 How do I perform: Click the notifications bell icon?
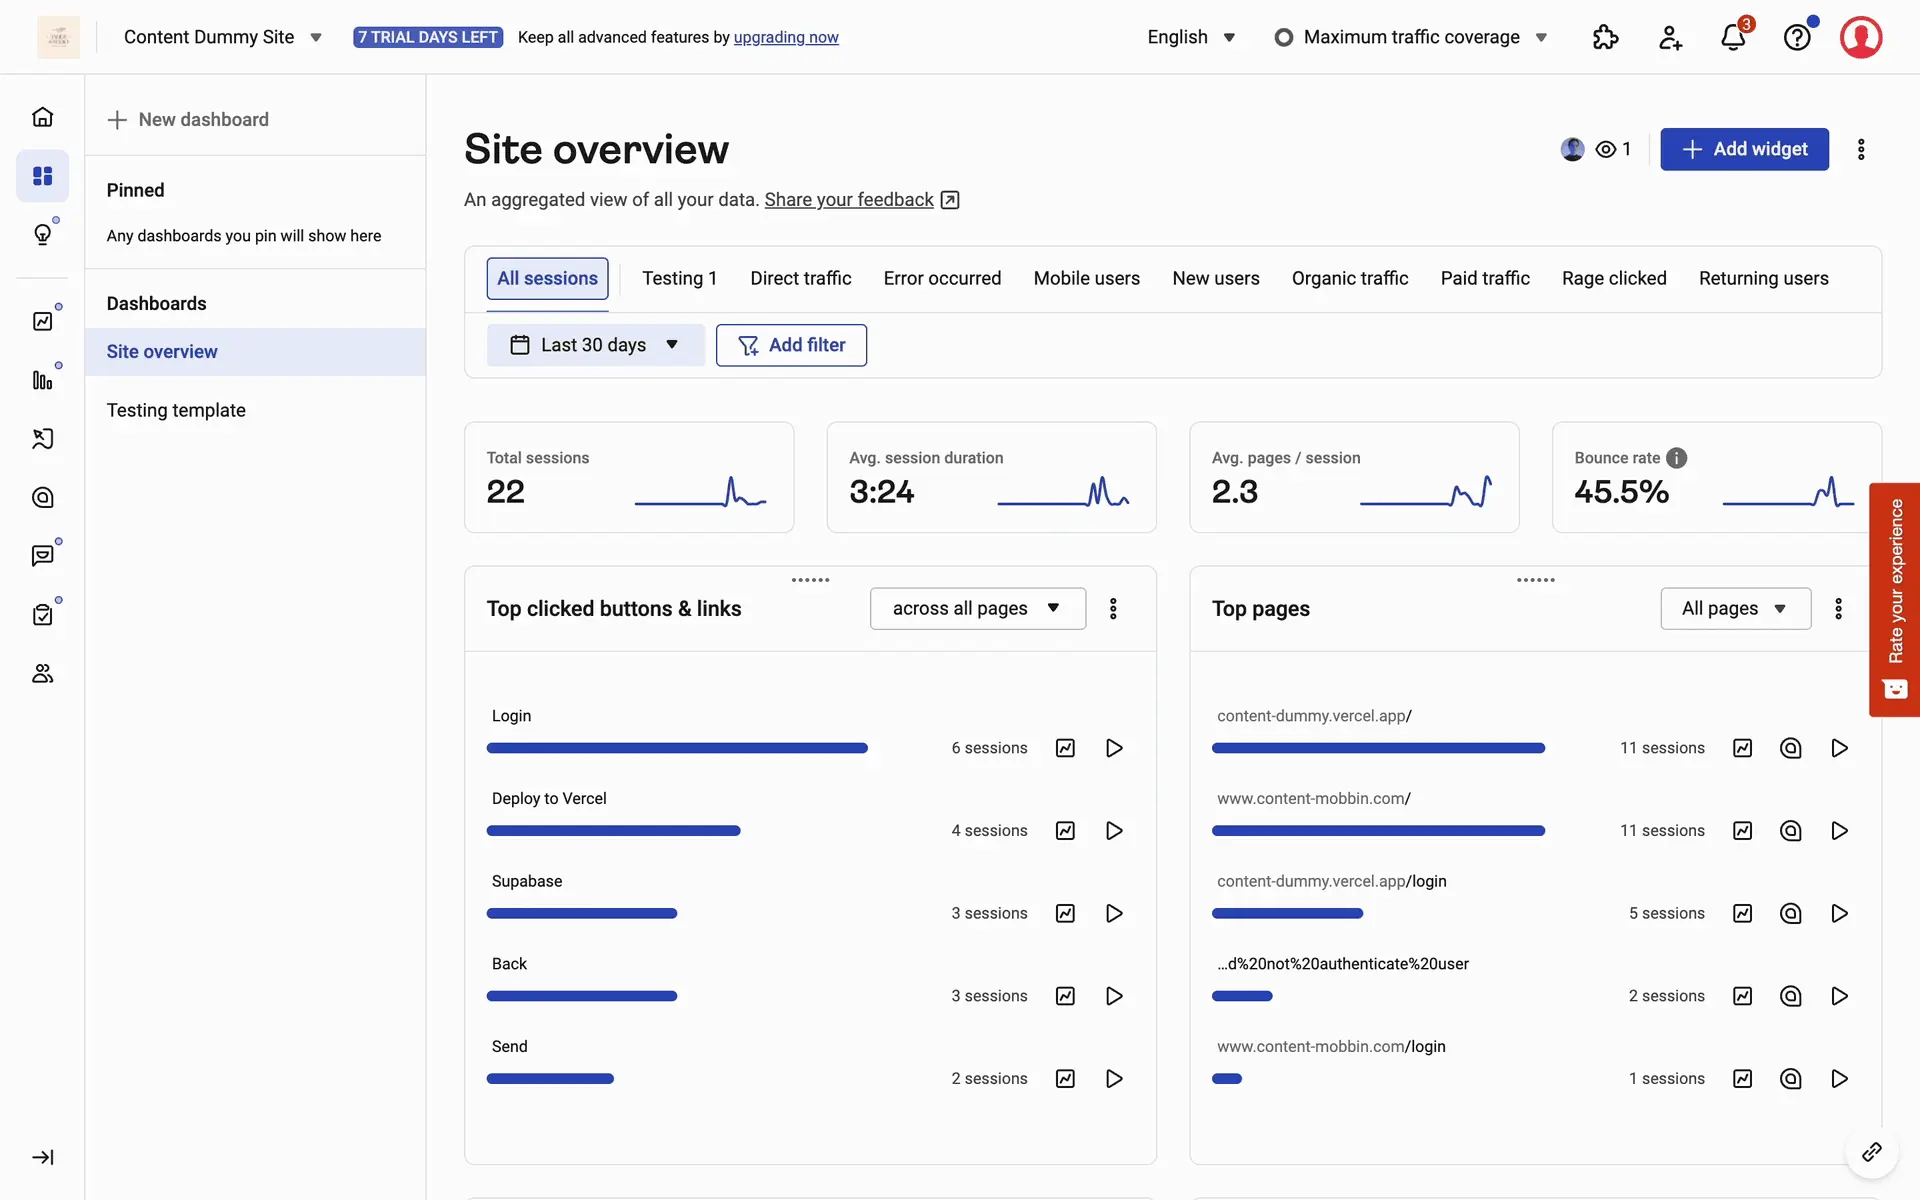click(x=1733, y=38)
